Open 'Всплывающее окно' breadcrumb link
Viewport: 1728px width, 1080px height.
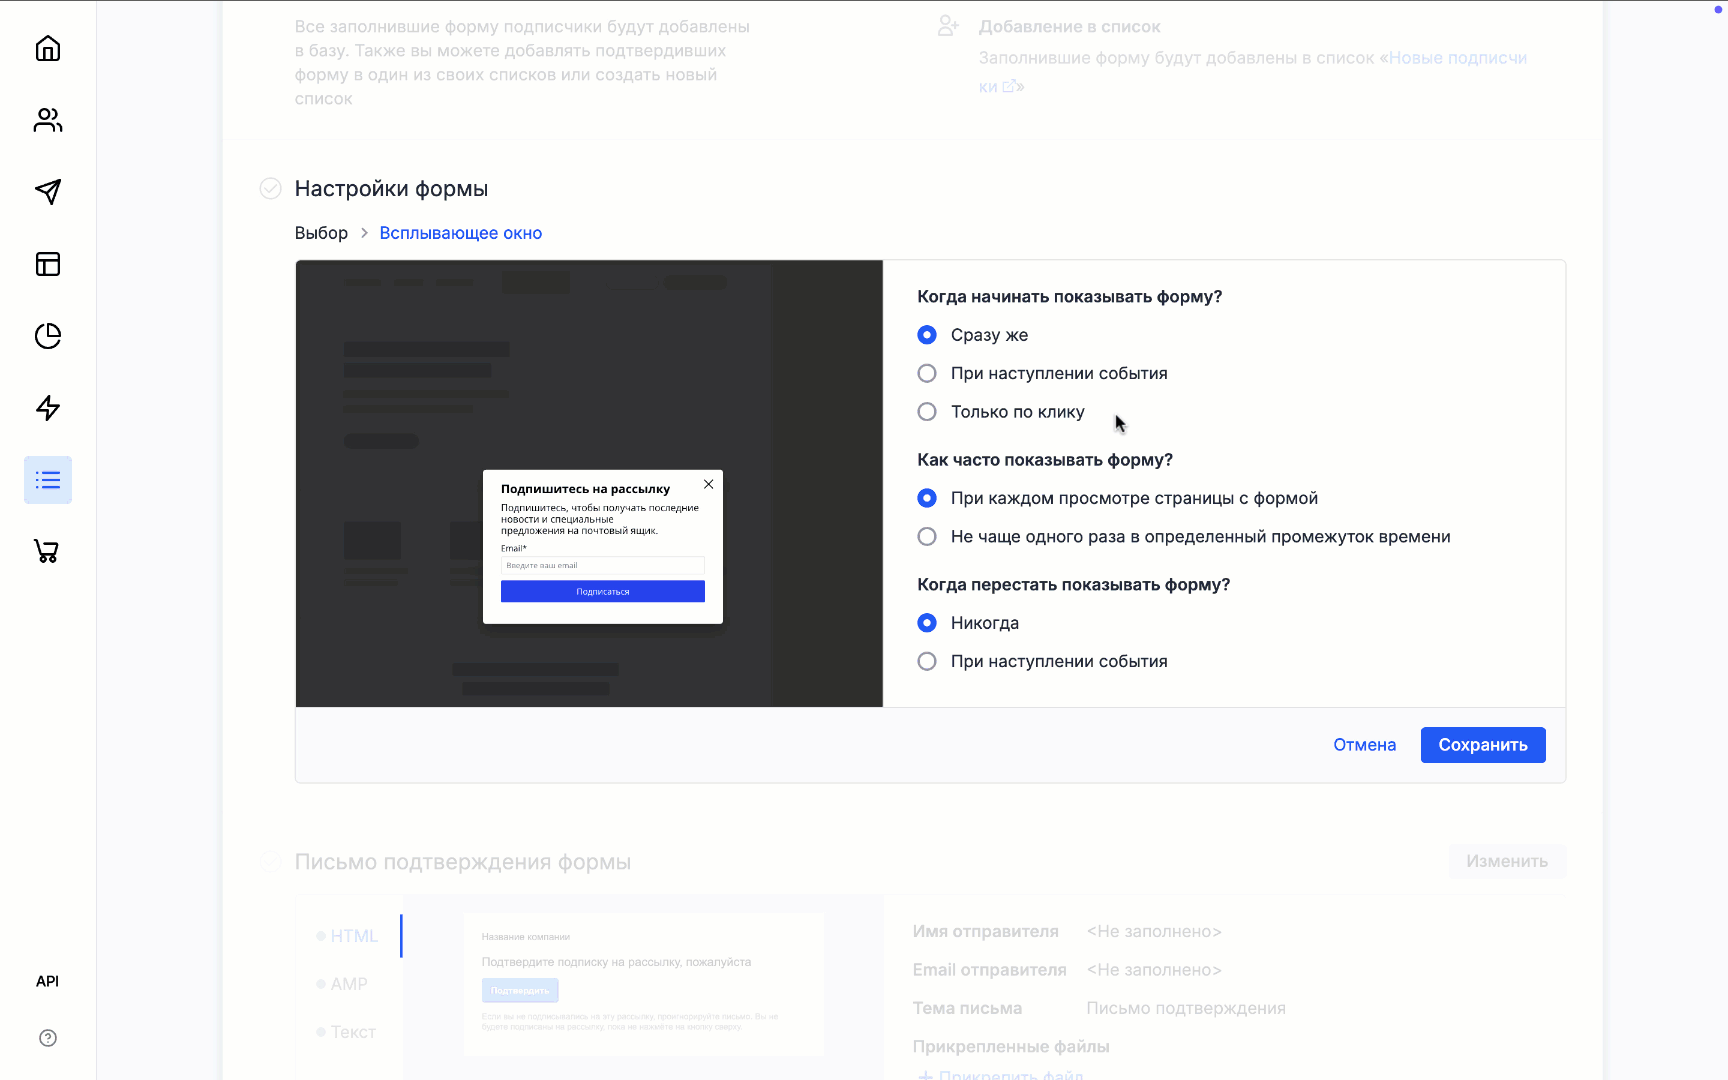[x=460, y=232]
